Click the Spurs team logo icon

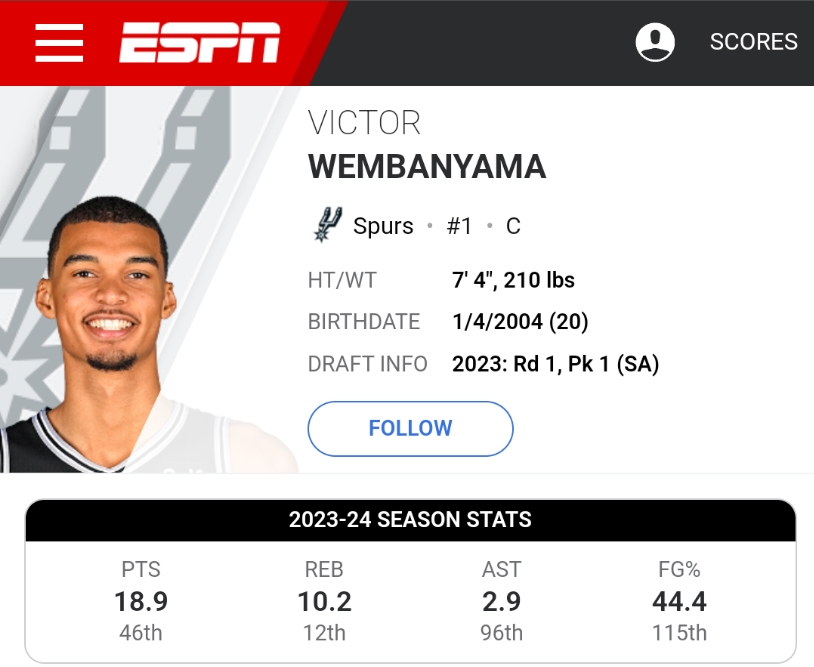[327, 225]
